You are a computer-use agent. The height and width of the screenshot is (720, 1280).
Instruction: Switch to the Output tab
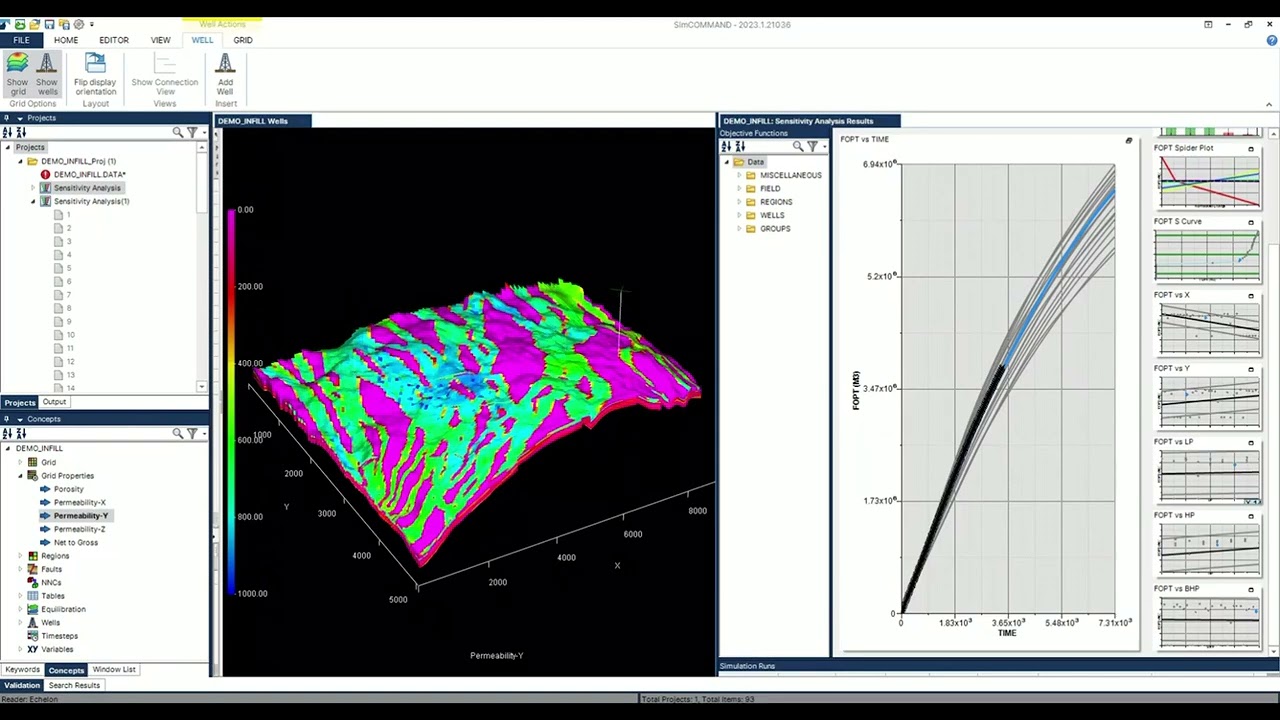tap(54, 402)
